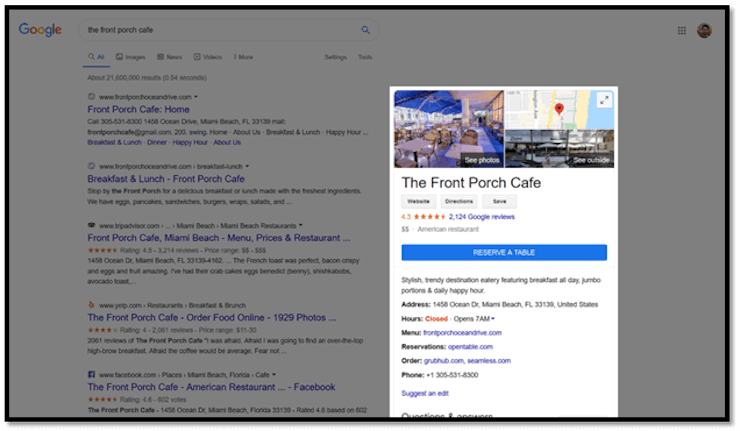The width and height of the screenshot is (740, 431).
Task: Open the Google apps grid icon
Action: click(x=681, y=31)
